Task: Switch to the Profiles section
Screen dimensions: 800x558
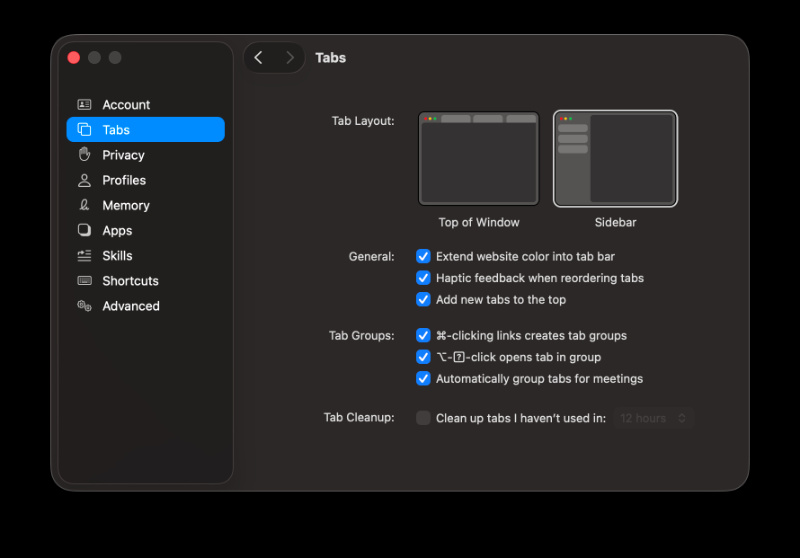Action: coord(145,180)
